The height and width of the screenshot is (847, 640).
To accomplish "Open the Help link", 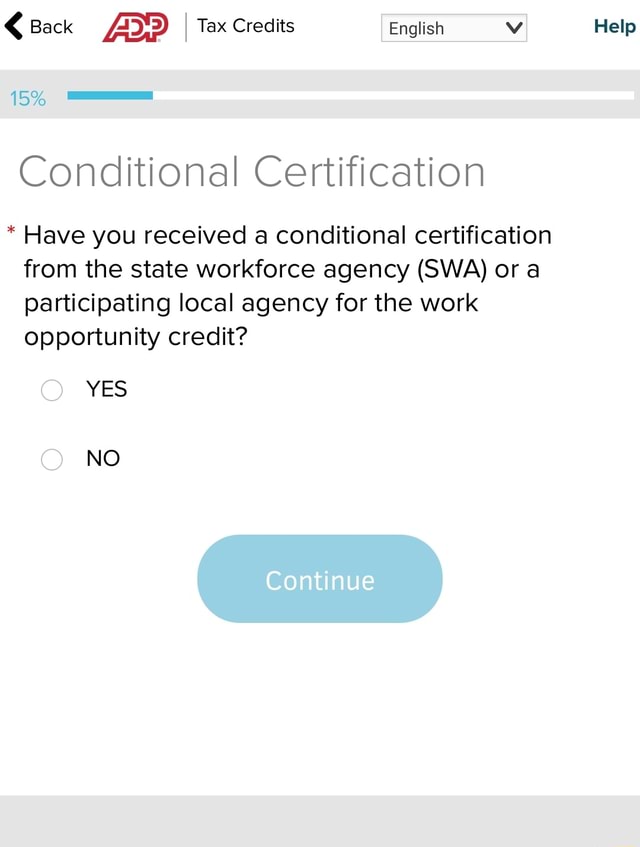I will pos(614,27).
